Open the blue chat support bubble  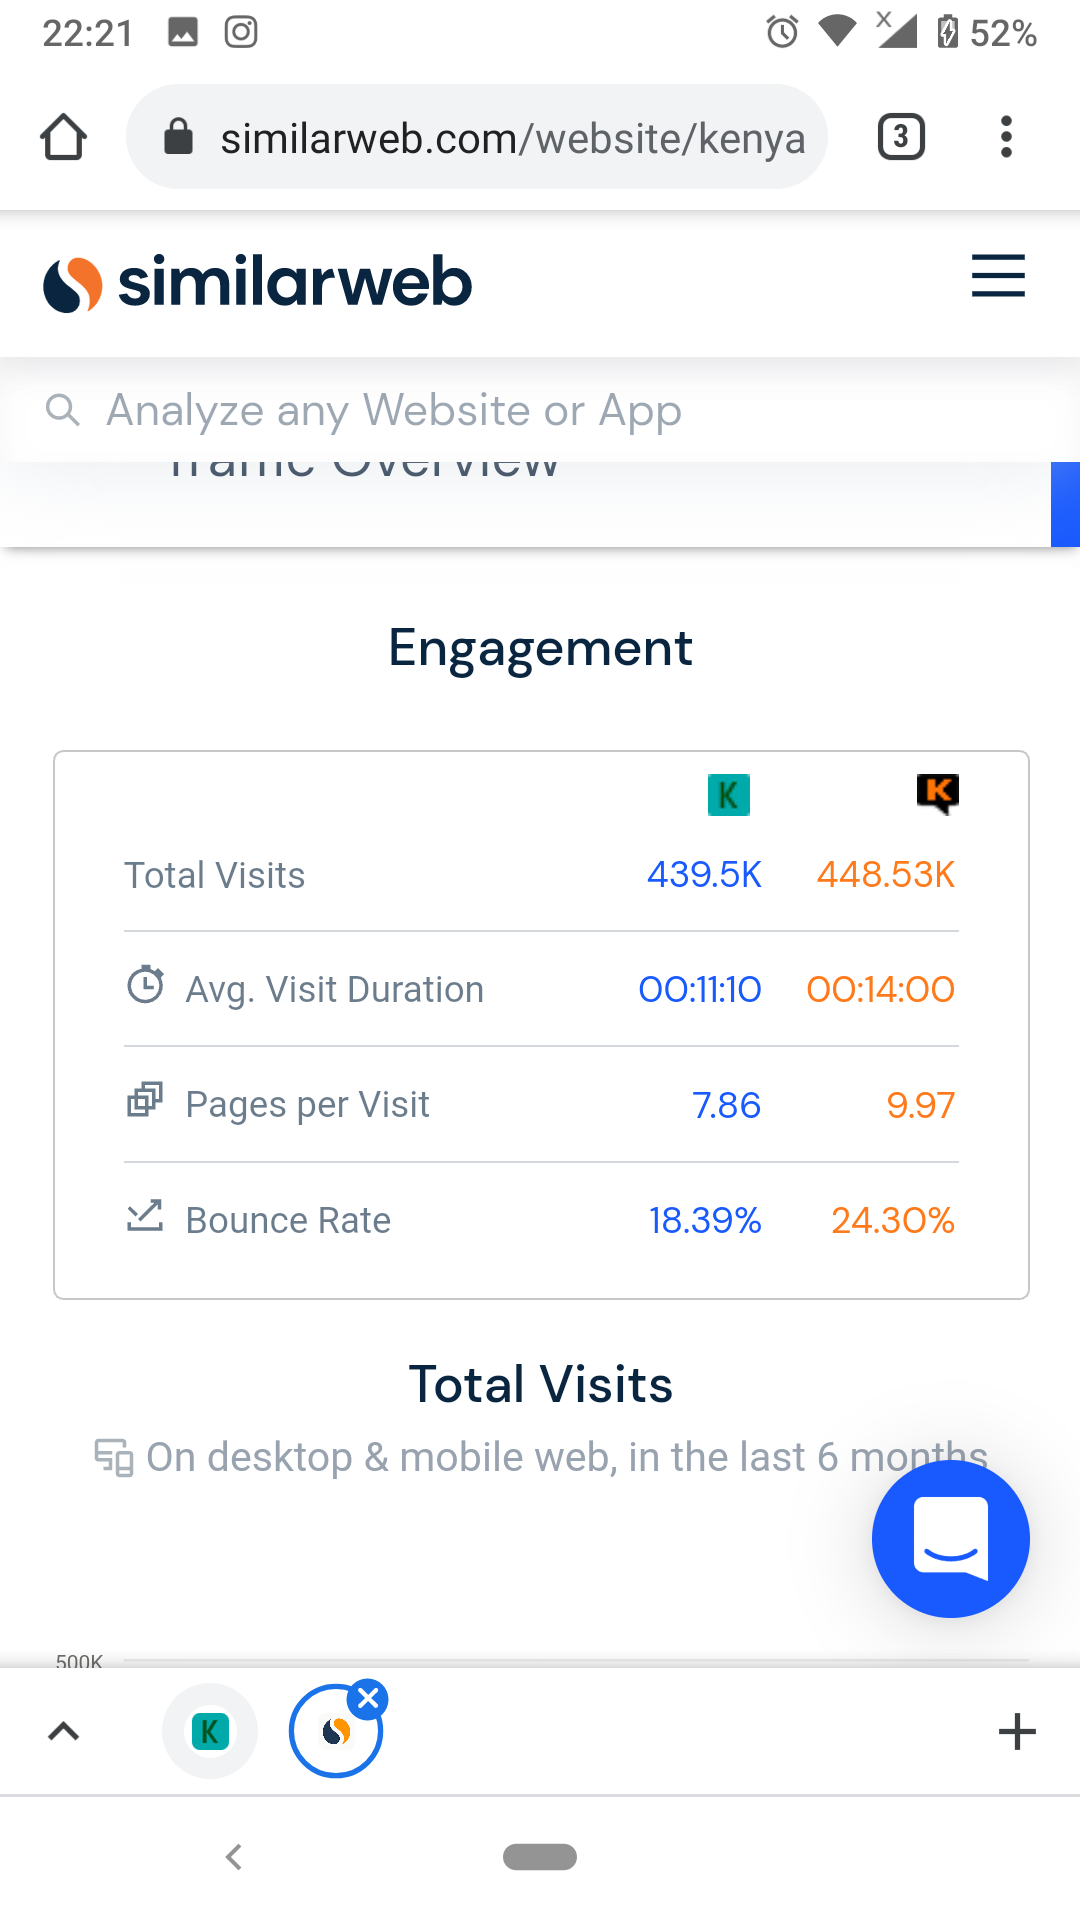pyautogui.click(x=950, y=1538)
